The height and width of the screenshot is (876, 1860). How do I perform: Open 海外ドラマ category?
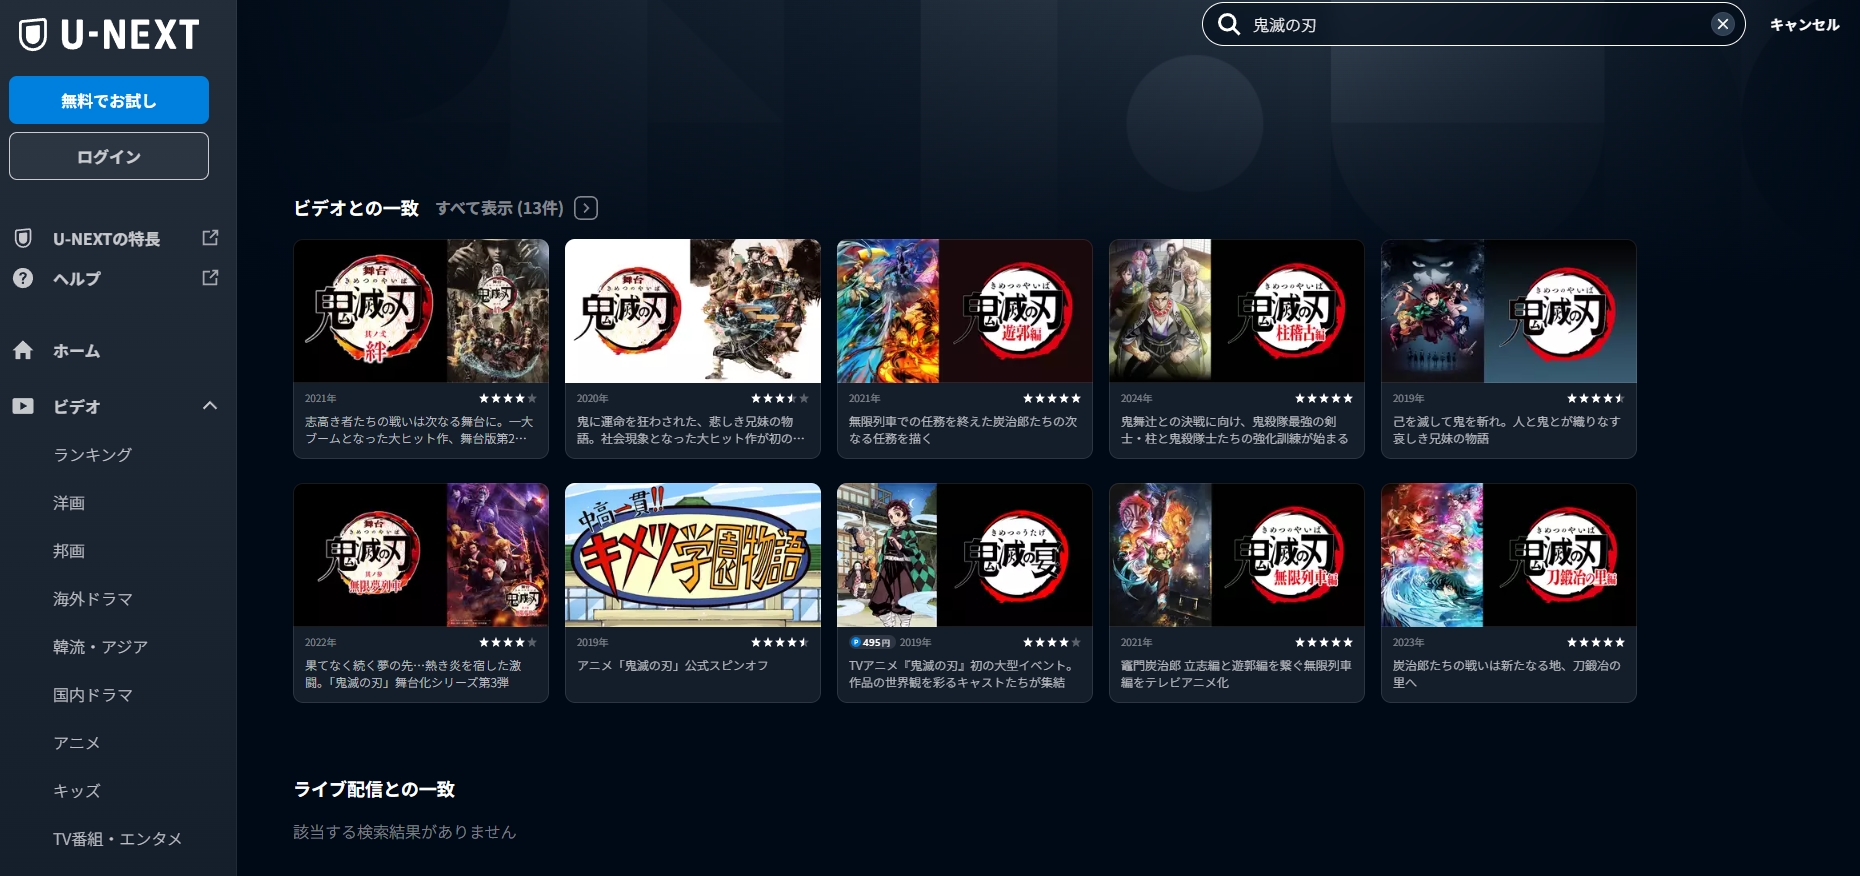[x=93, y=599]
